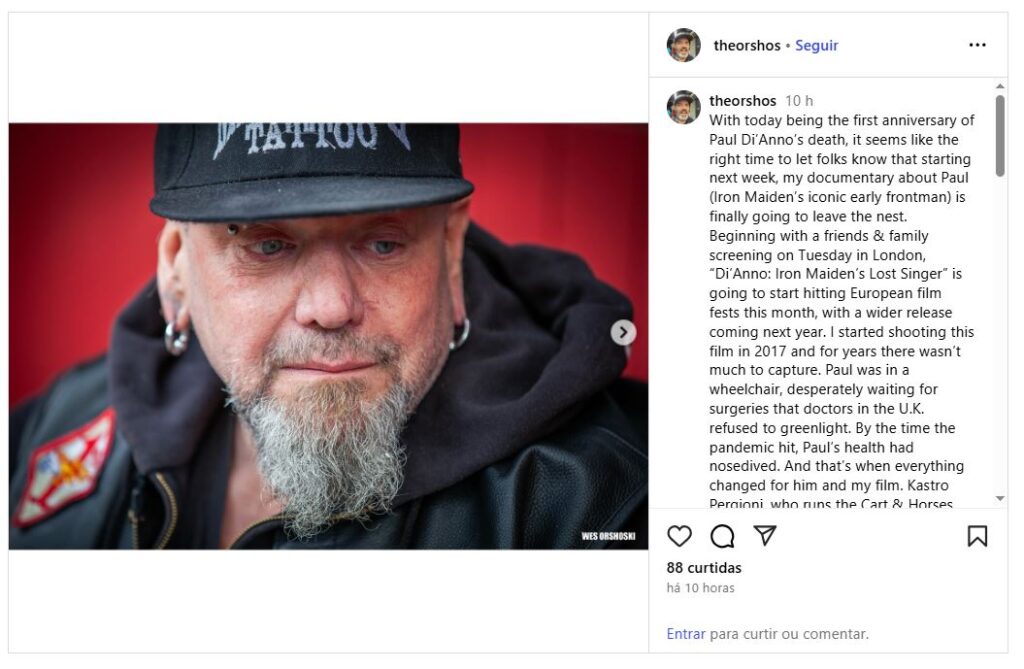The image size is (1024, 669).
Task: Open comments via the speech bubble icon
Action: coord(722,537)
